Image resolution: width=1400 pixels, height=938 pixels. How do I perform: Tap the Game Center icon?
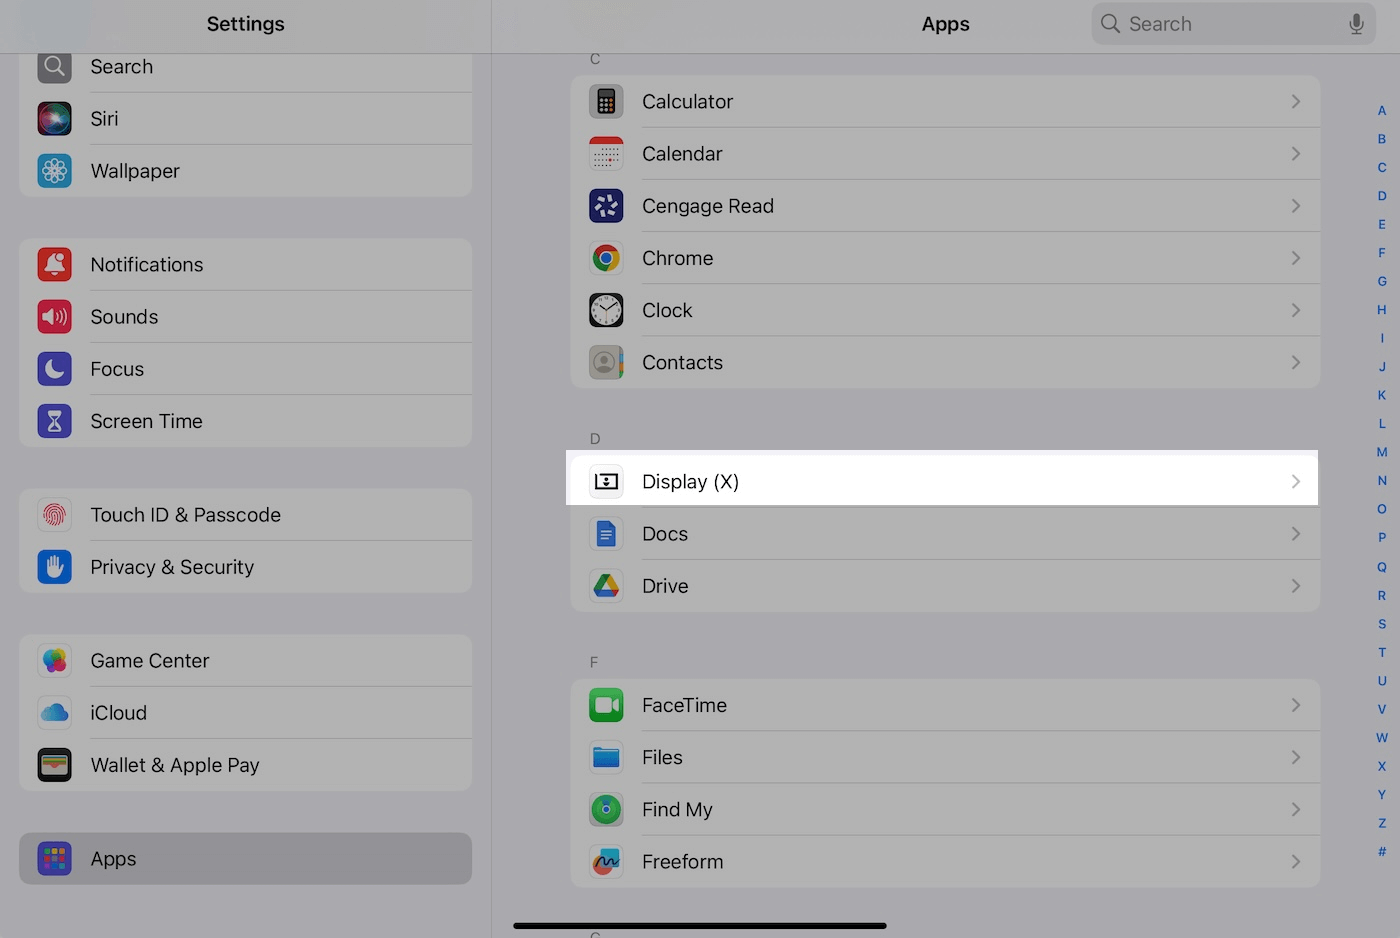(x=54, y=660)
